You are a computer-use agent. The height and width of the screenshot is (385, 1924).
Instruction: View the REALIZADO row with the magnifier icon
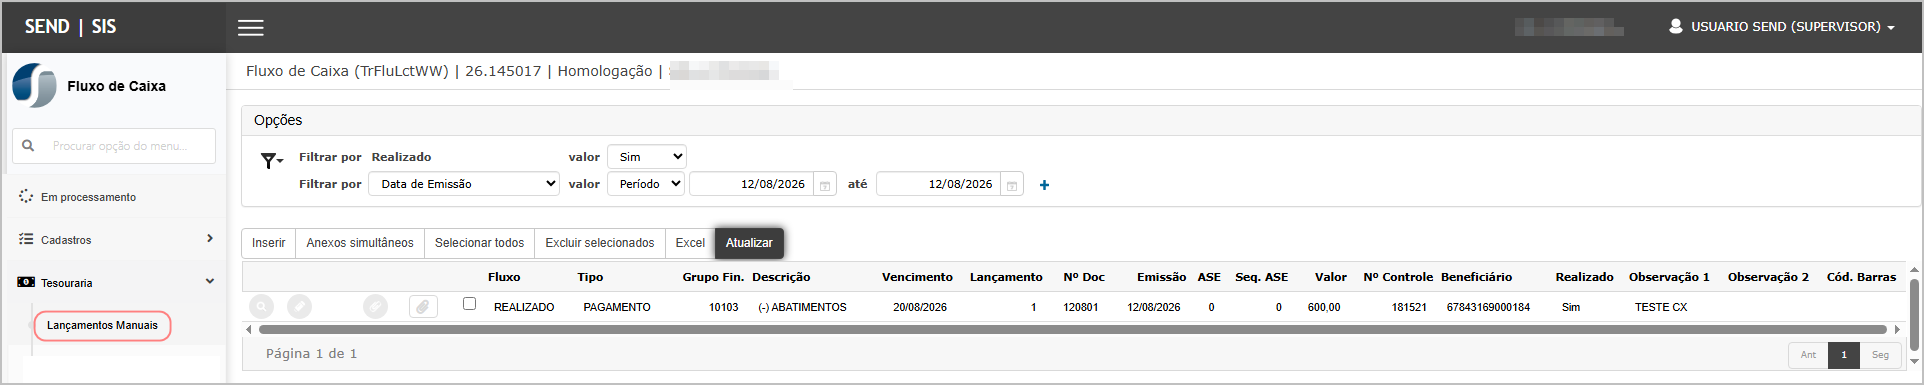pyautogui.click(x=261, y=307)
